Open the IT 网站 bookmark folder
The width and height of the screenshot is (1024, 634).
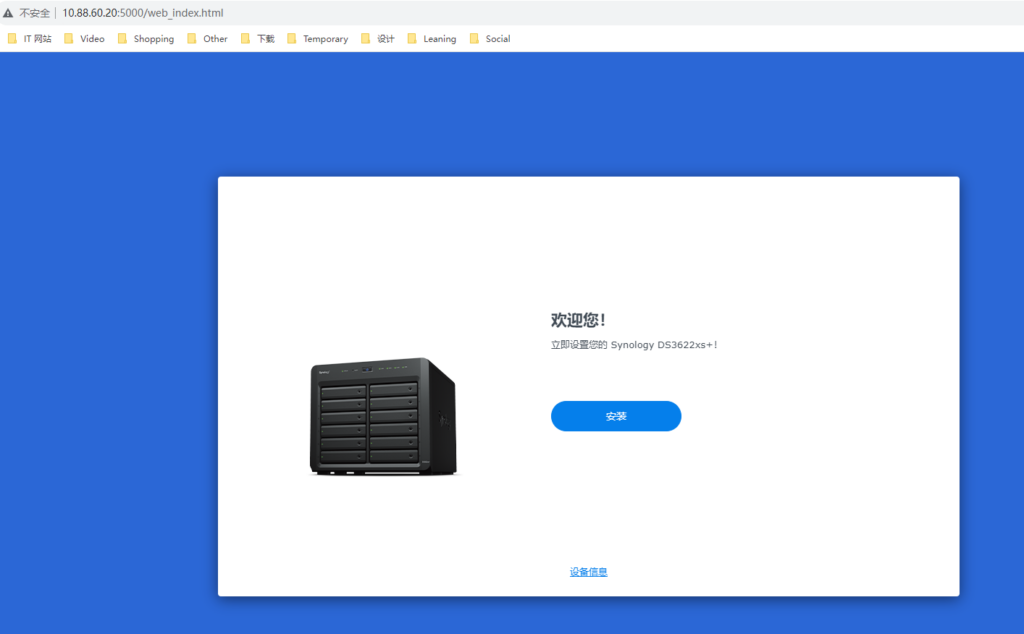pyautogui.click(x=29, y=39)
